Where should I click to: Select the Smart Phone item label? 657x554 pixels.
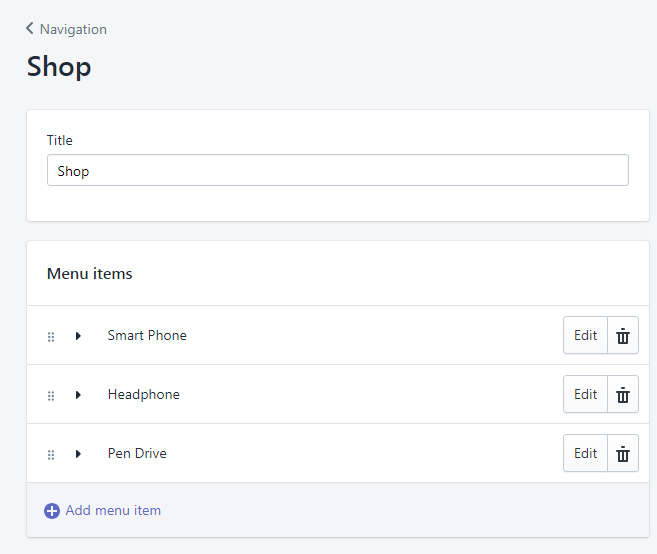pos(147,335)
